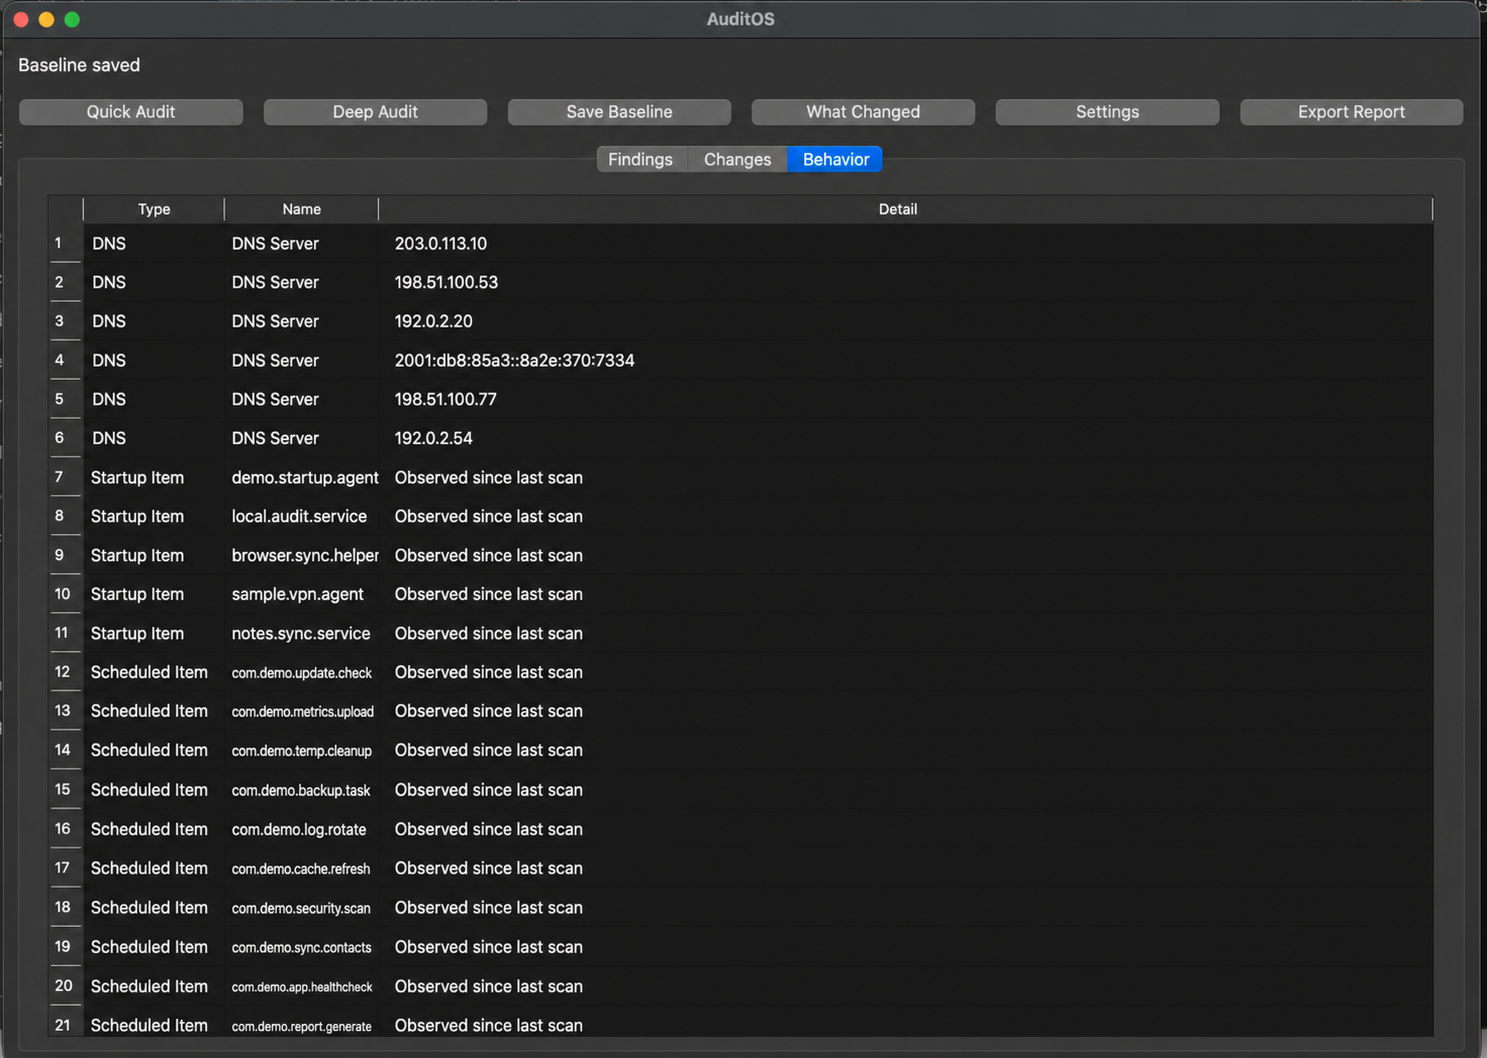This screenshot has width=1487, height=1058.
Task: Click Detail cell of row 10
Action: pos(905,595)
